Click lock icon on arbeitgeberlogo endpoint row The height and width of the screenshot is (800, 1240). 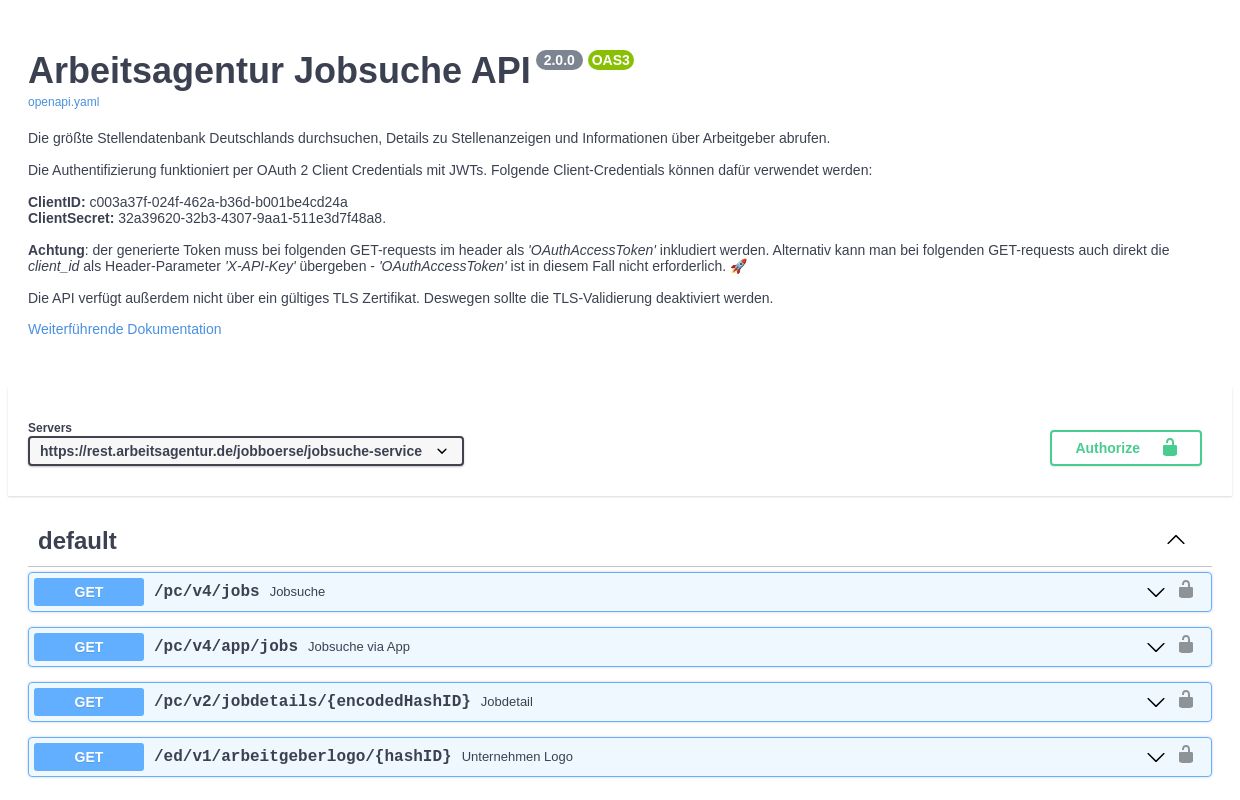[x=1186, y=755]
